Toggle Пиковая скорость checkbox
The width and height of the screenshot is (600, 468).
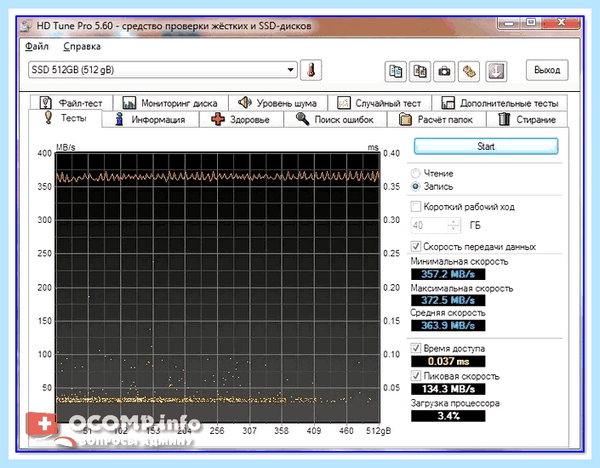click(416, 376)
